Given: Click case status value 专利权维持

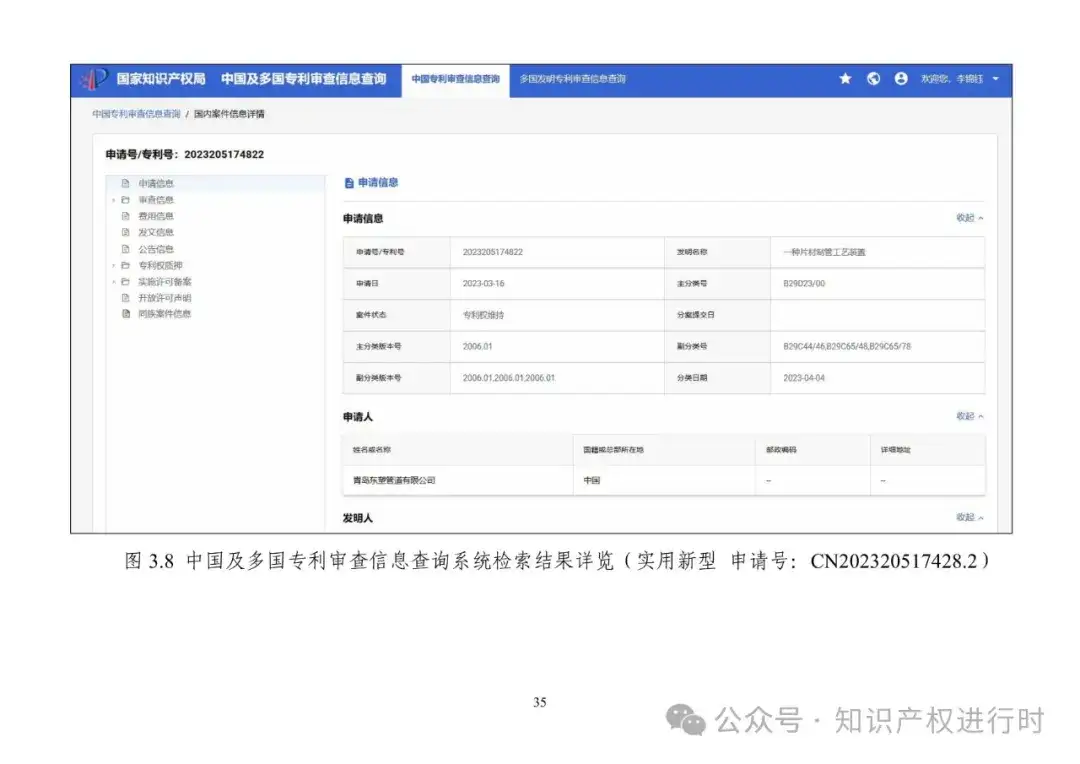Looking at the screenshot, I should [x=484, y=315].
